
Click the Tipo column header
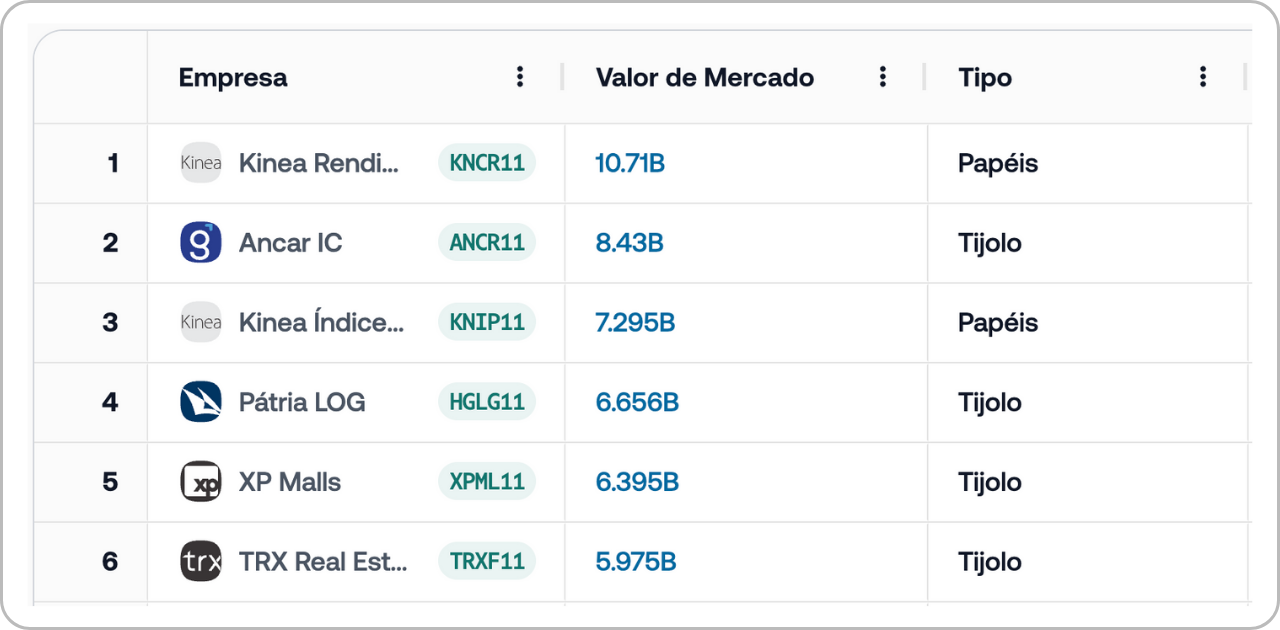click(984, 77)
